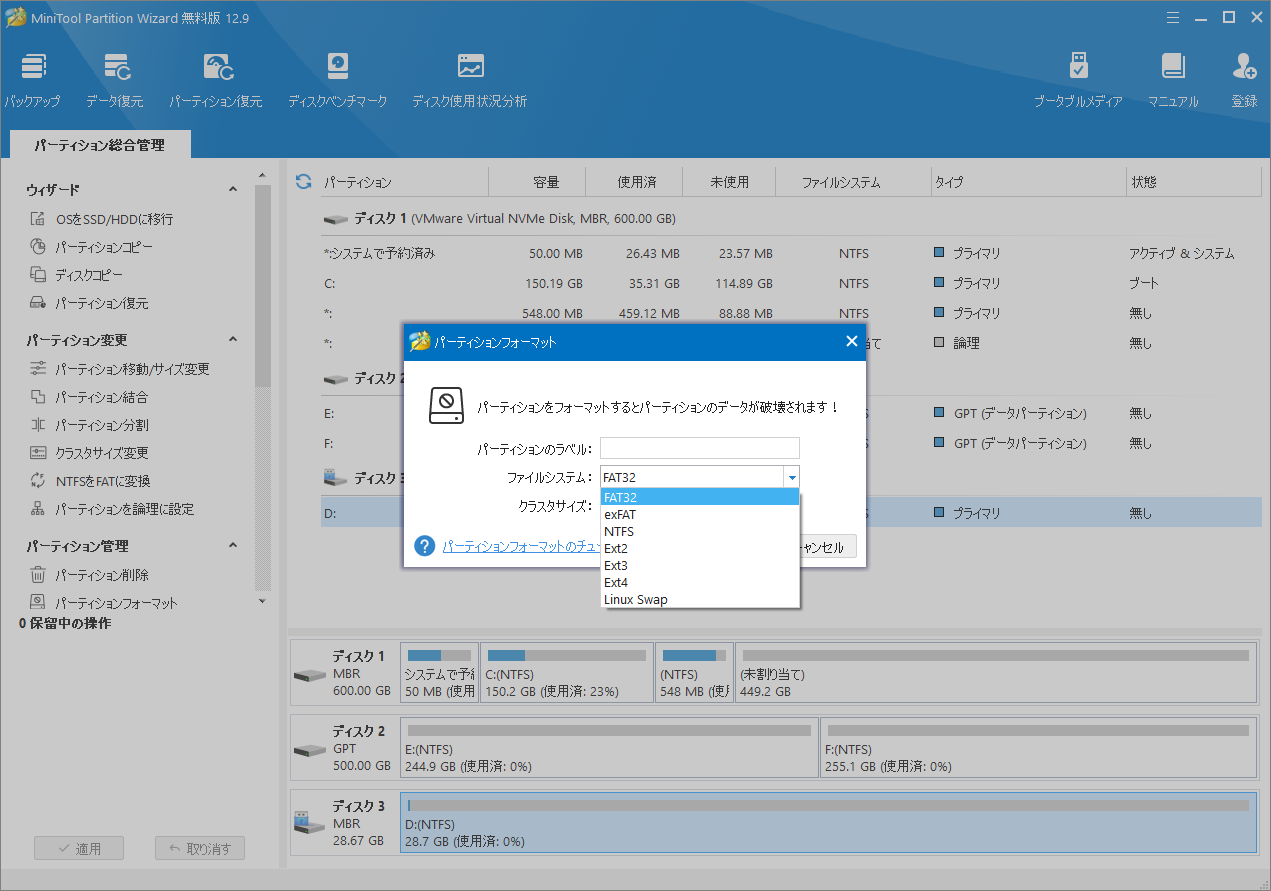Collapse the パーティション変更 section

pos(233,340)
